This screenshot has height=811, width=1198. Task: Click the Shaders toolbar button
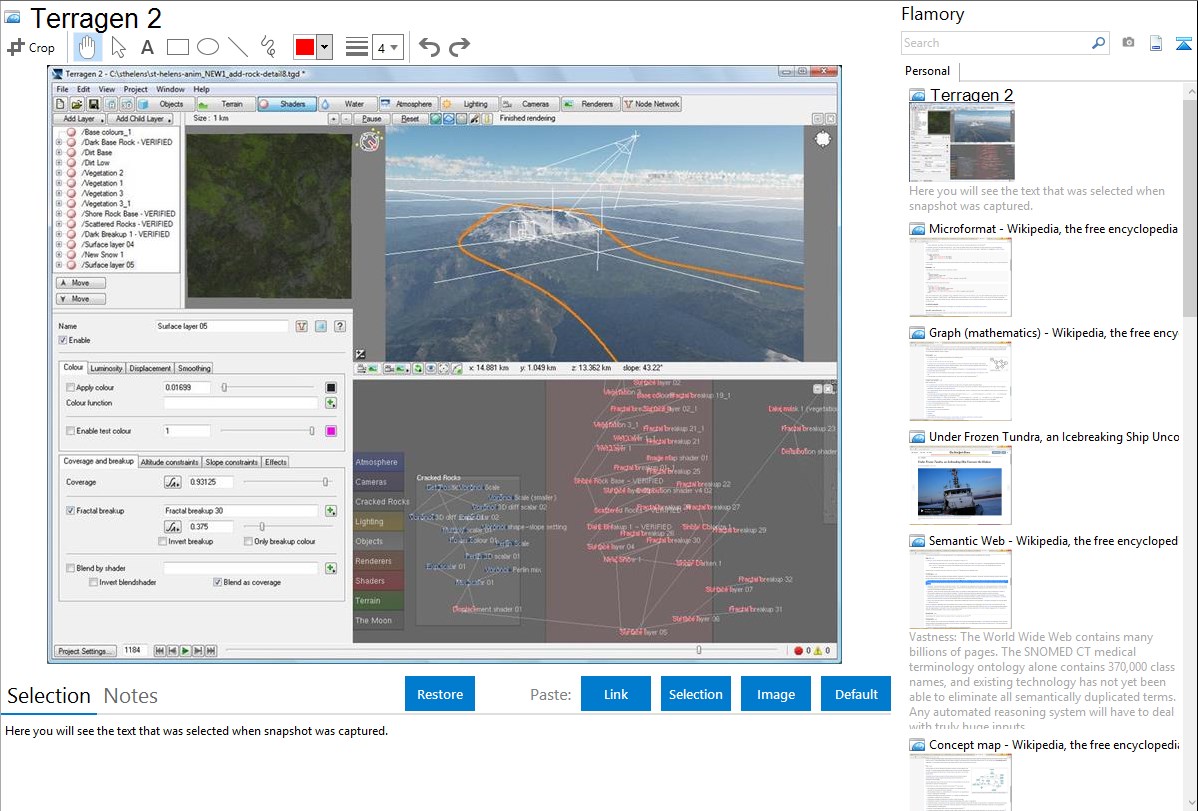tap(287, 104)
